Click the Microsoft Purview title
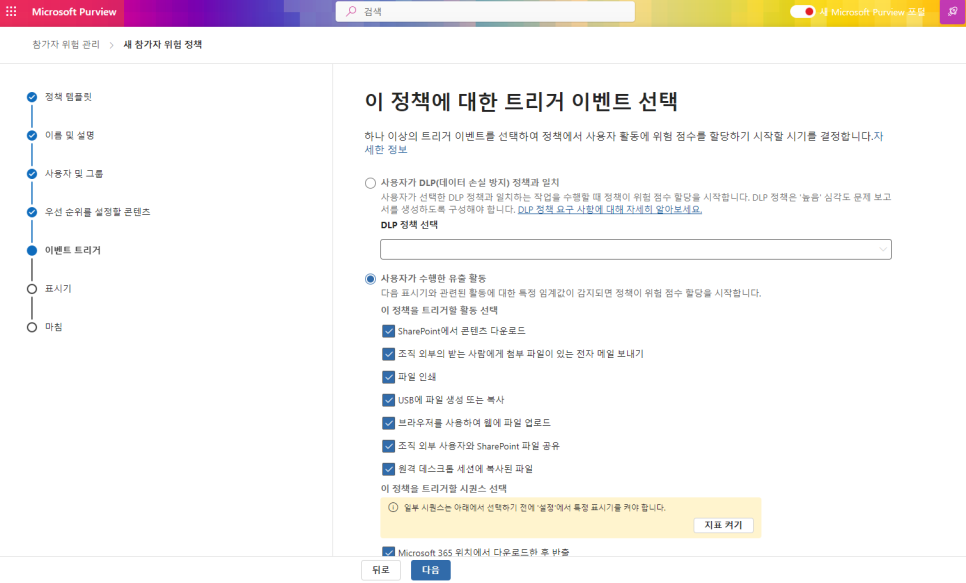 74,12
